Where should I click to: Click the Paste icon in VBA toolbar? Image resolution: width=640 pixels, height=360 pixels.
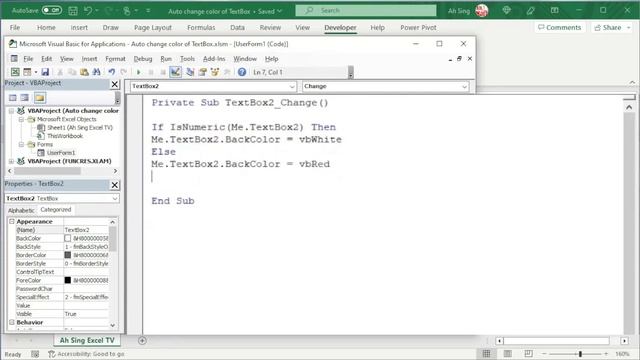84,72
